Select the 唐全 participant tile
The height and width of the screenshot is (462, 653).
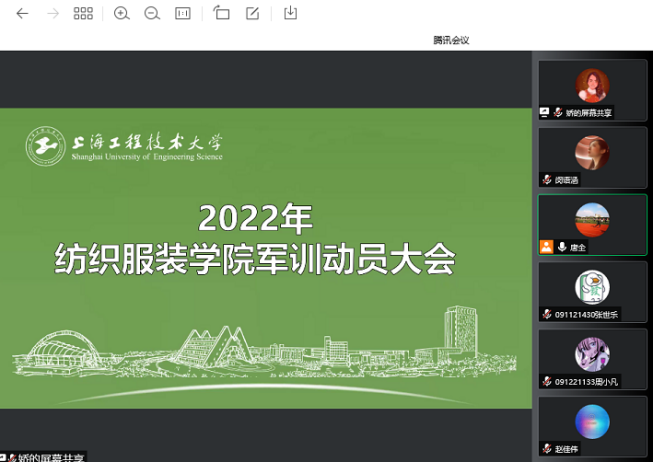[x=592, y=224]
